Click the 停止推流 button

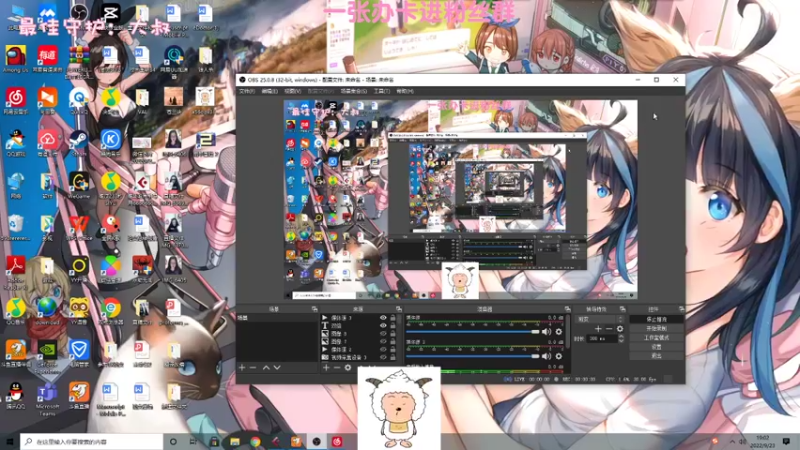tap(656, 319)
